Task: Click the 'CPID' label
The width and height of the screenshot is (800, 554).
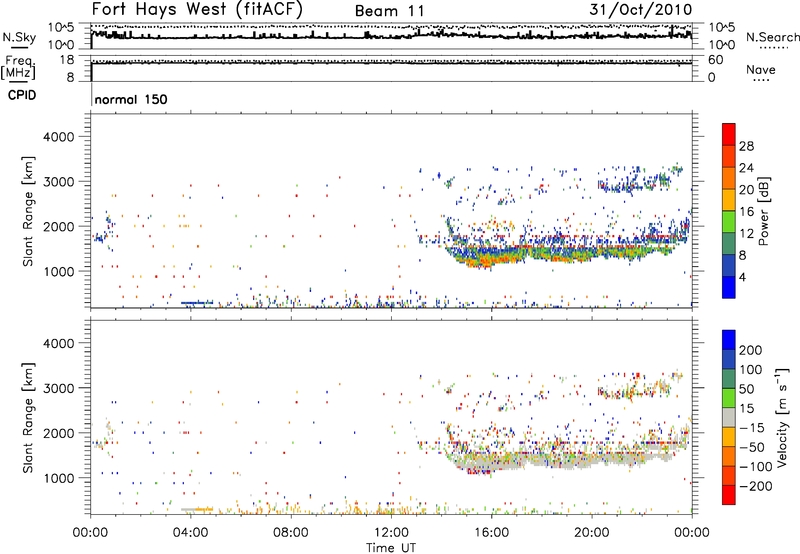Action: click(22, 95)
